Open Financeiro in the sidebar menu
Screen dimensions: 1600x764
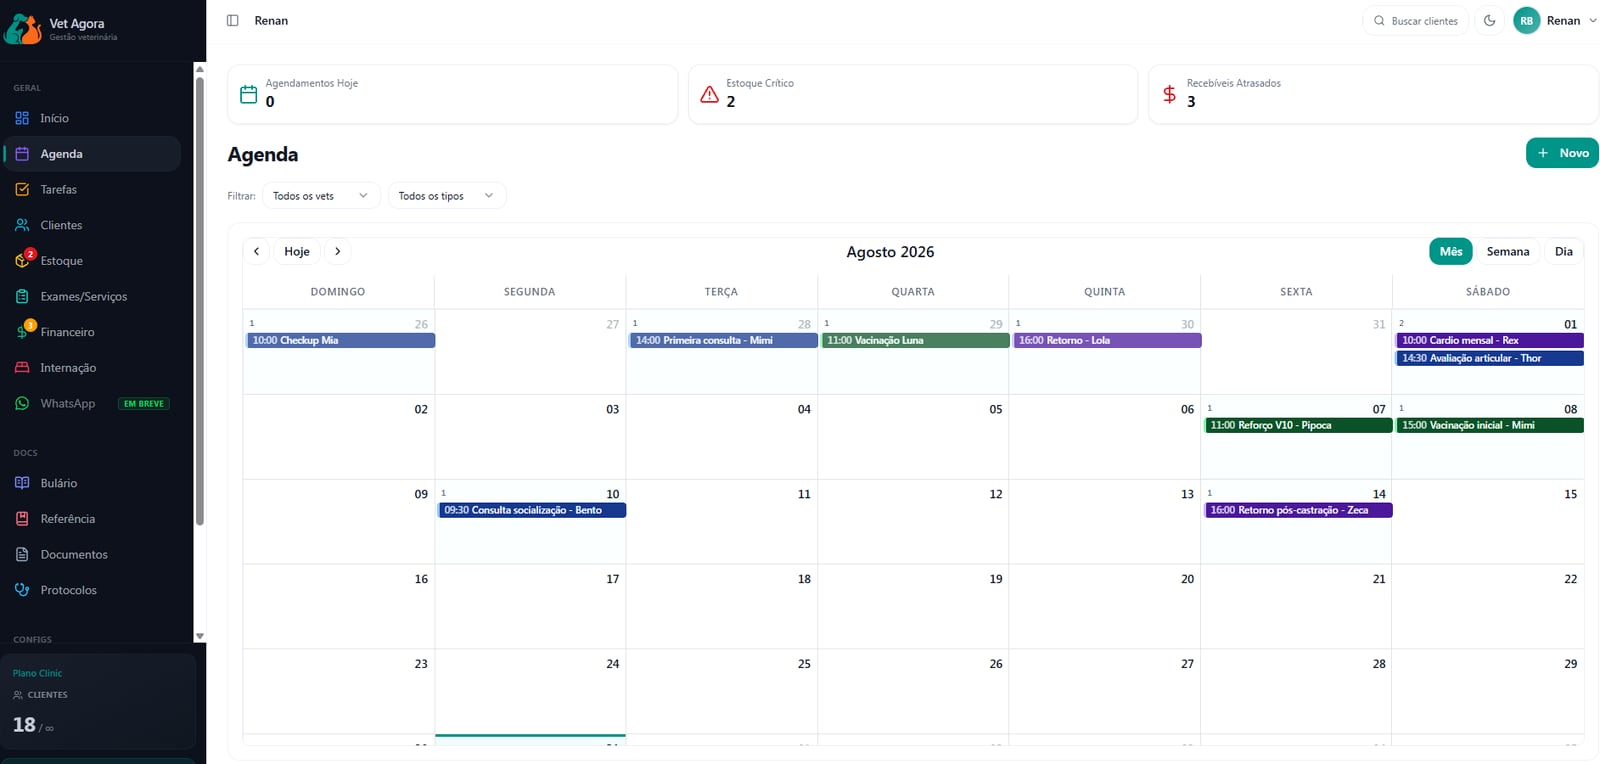pos(92,332)
